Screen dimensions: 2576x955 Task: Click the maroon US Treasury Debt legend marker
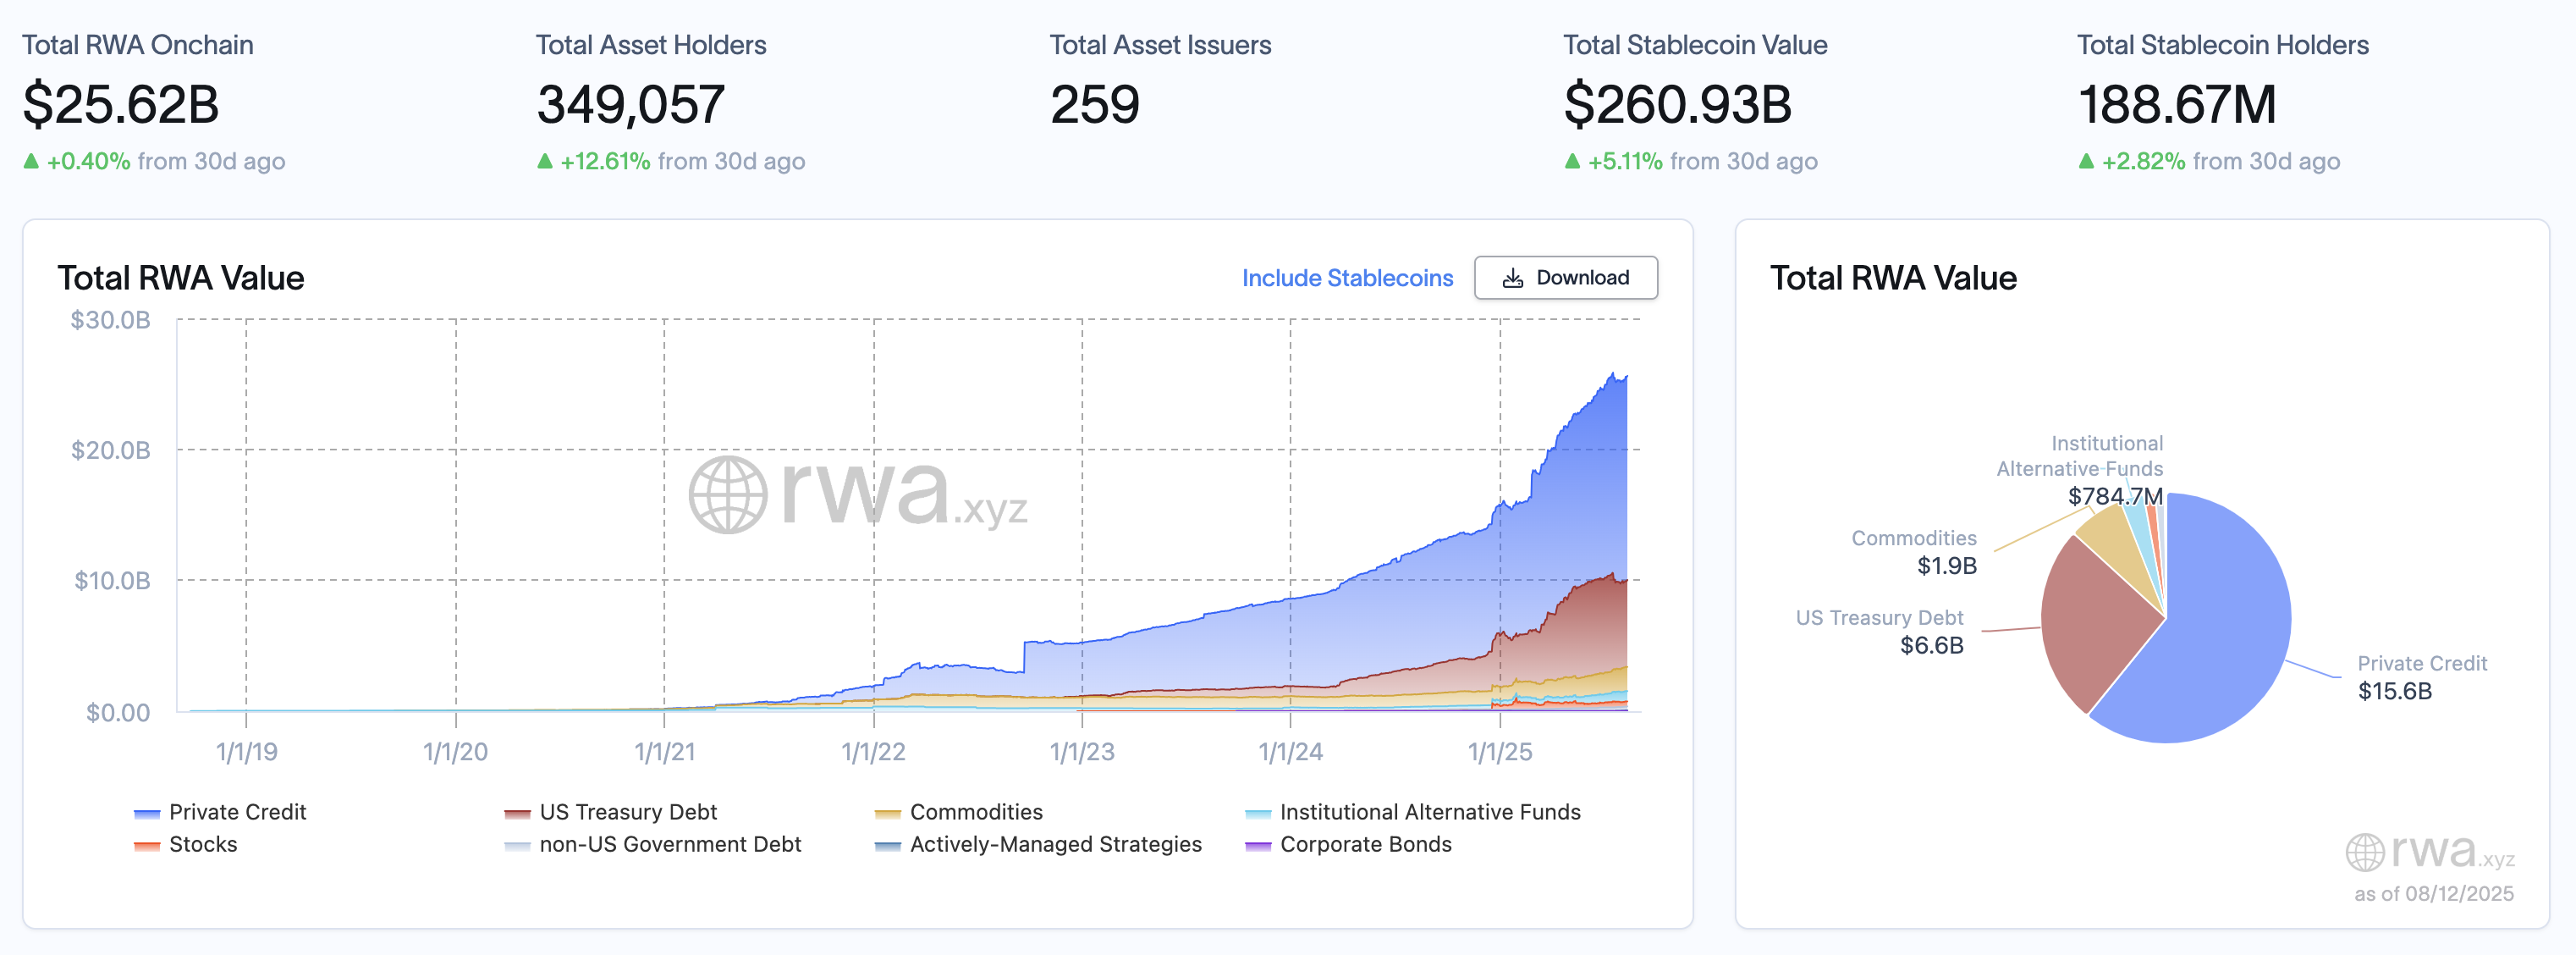516,812
